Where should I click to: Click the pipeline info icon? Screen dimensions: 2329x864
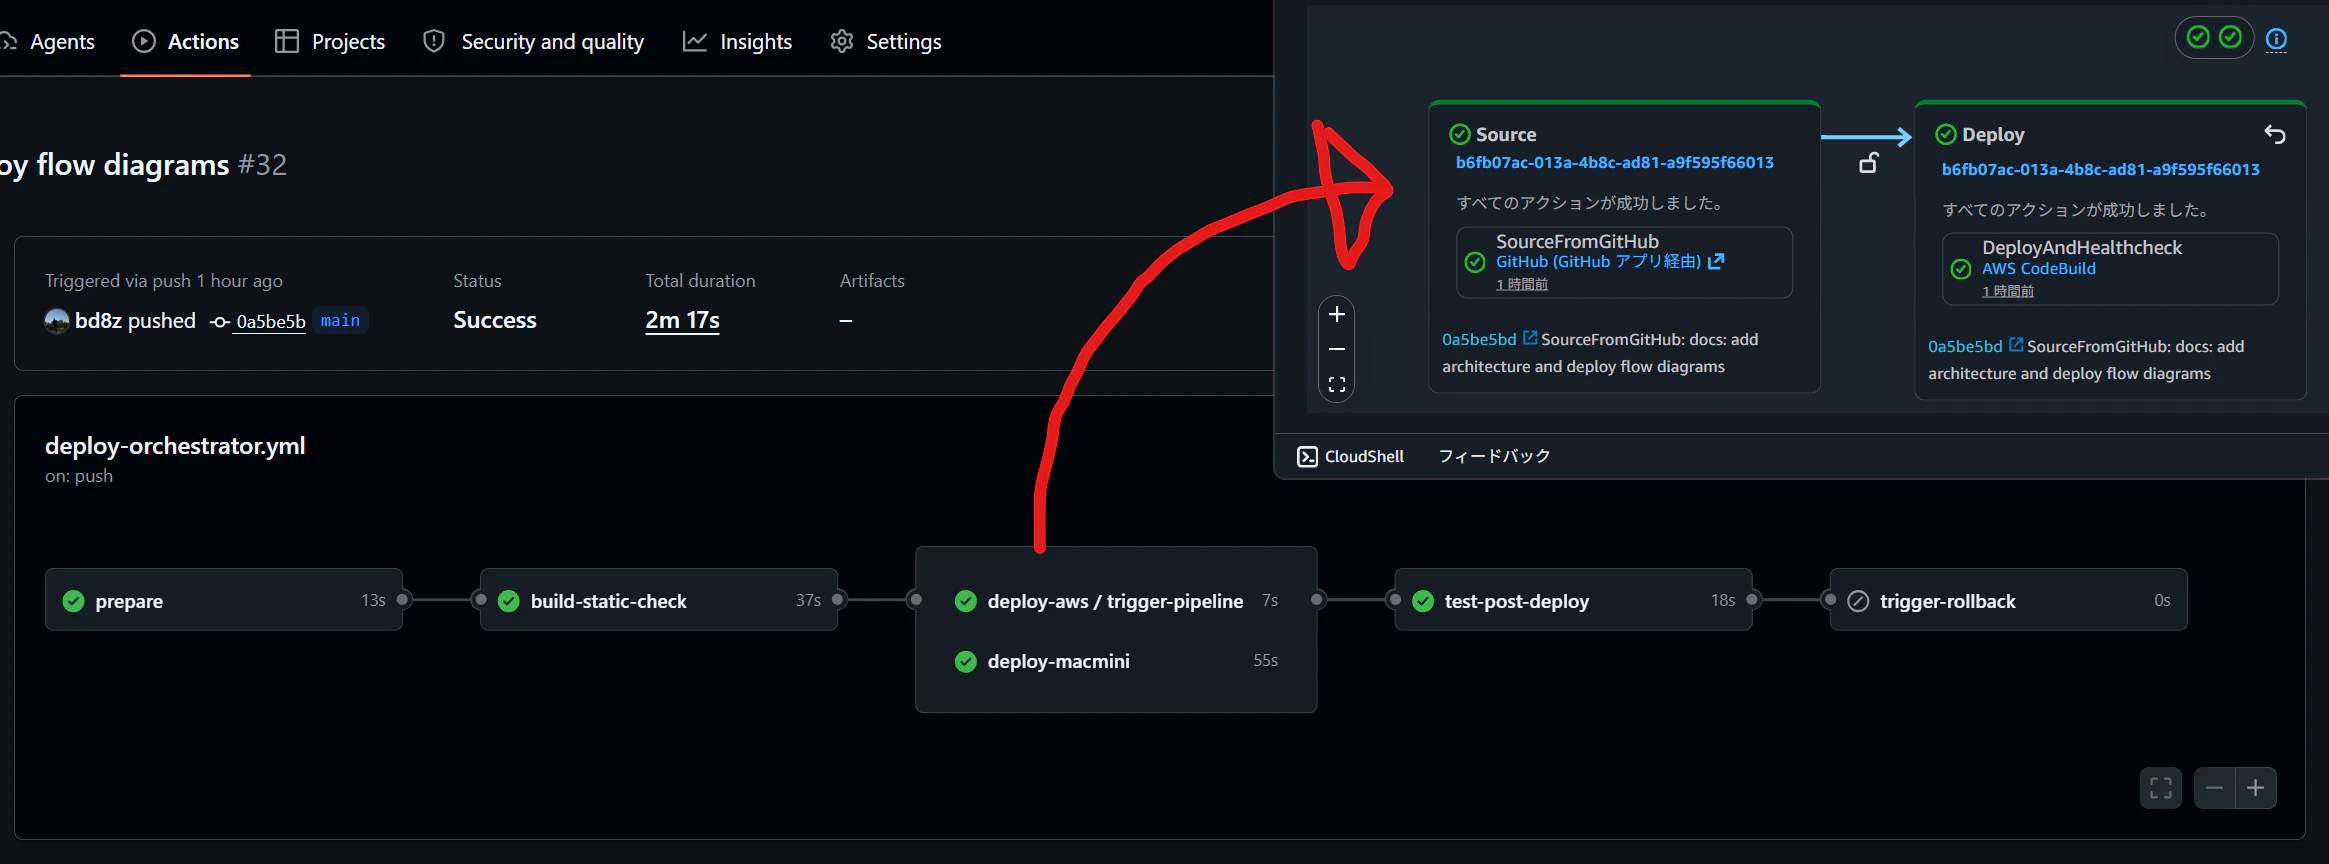(2277, 39)
